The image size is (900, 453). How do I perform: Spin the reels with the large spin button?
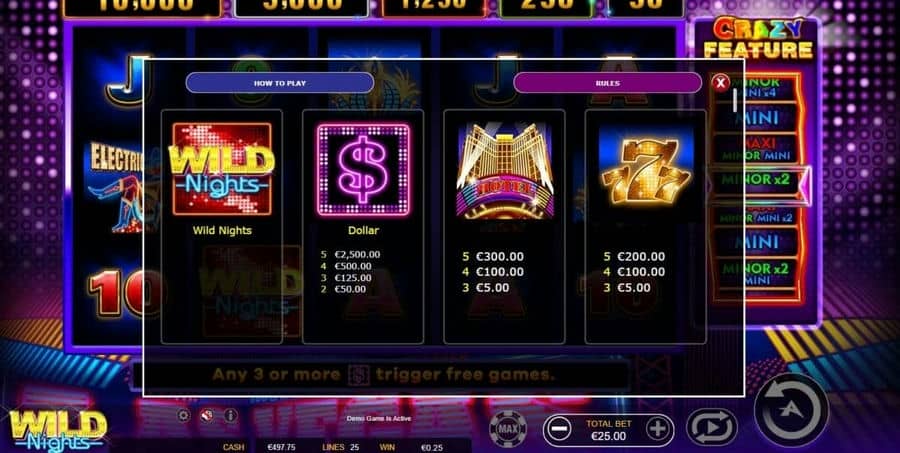792,410
